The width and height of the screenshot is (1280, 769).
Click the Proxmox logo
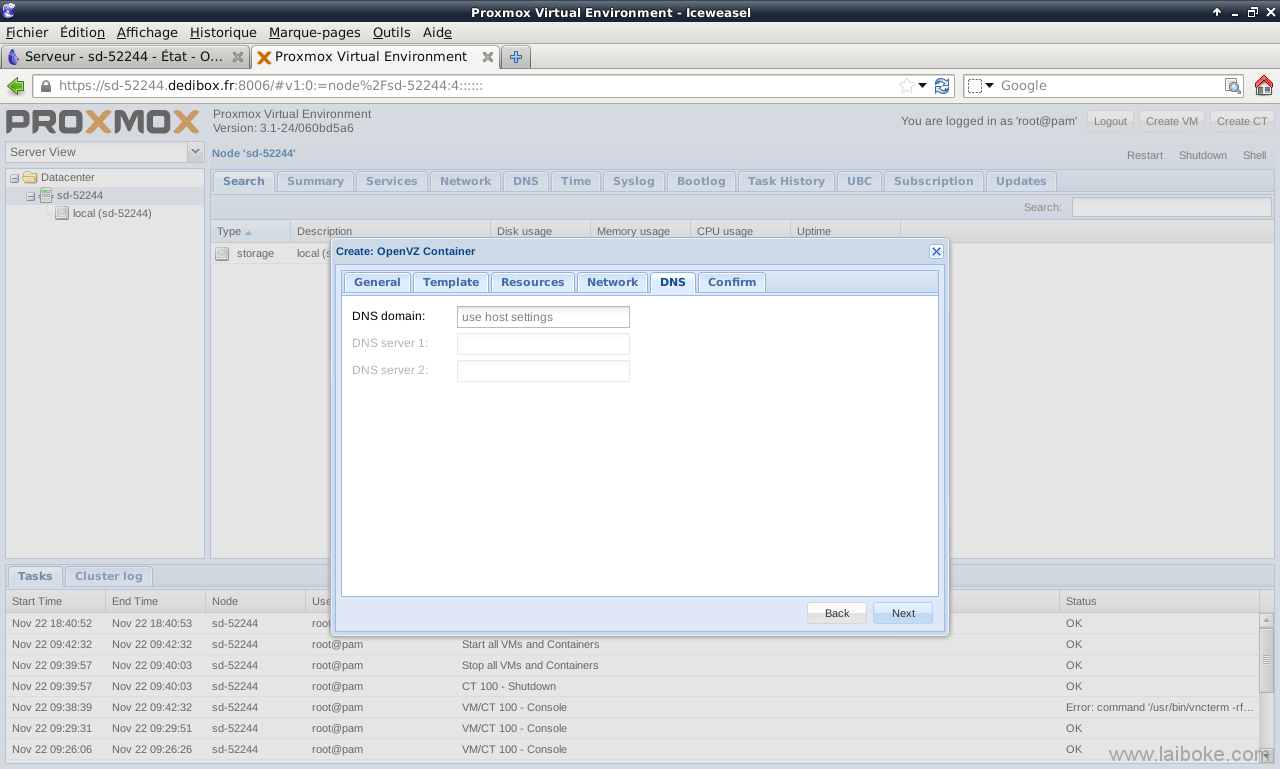tap(103, 122)
